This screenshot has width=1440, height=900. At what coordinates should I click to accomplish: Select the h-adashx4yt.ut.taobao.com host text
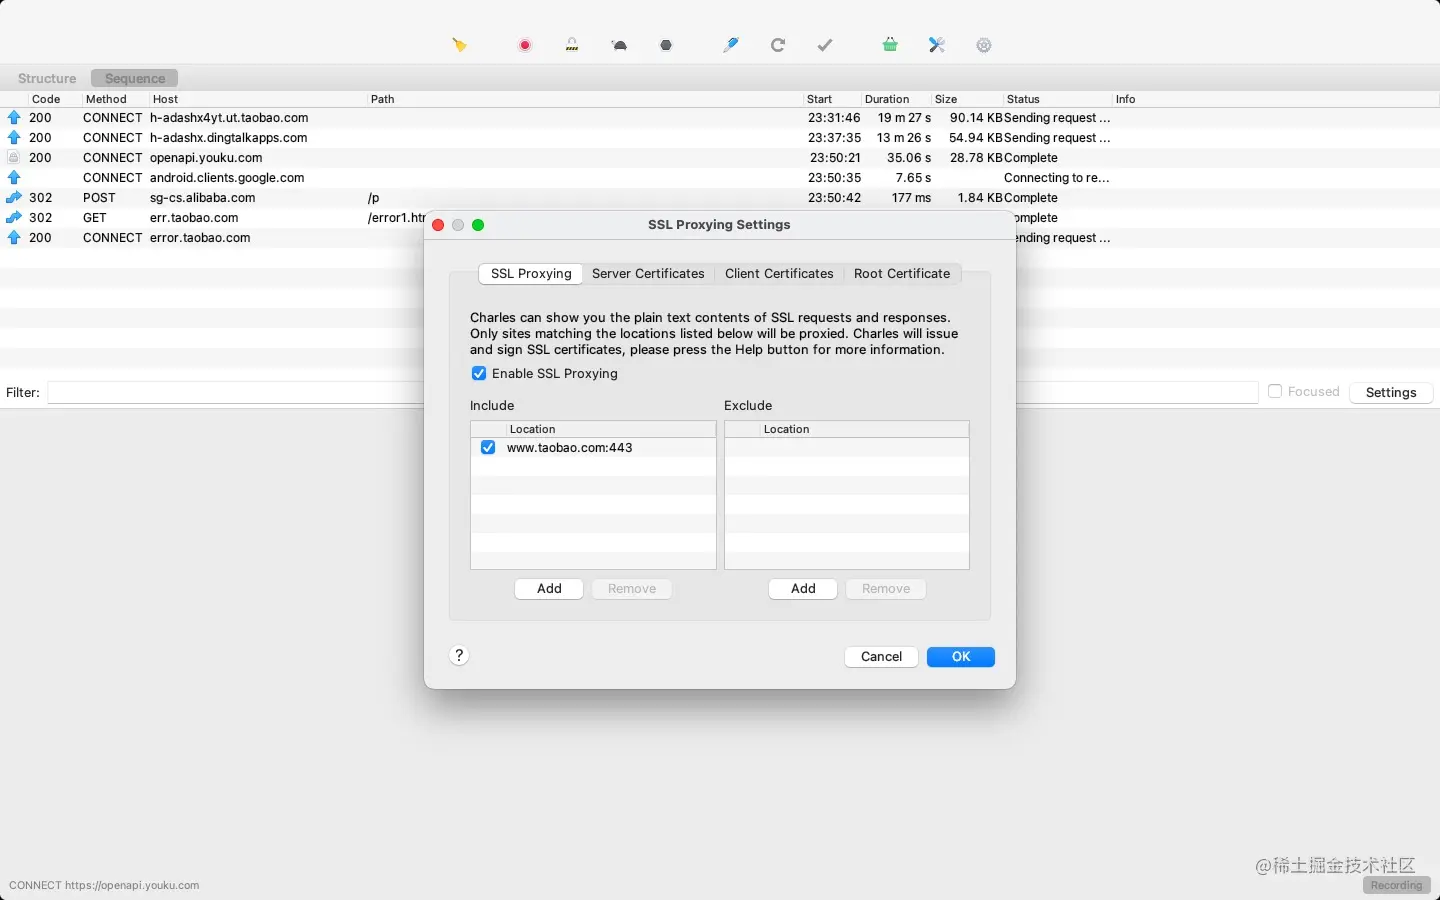tap(229, 118)
